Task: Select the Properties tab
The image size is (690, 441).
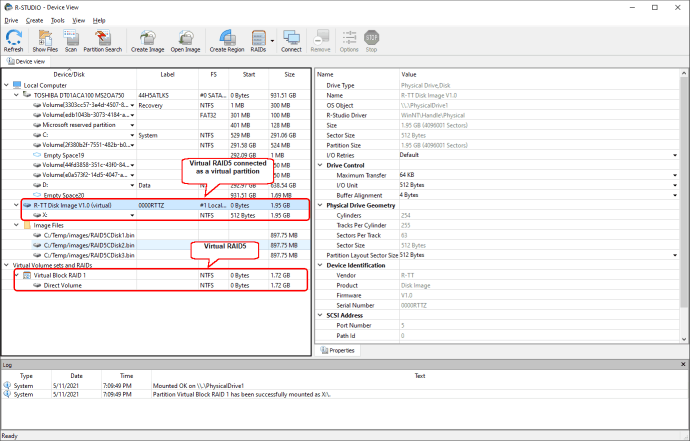Action: (338, 350)
